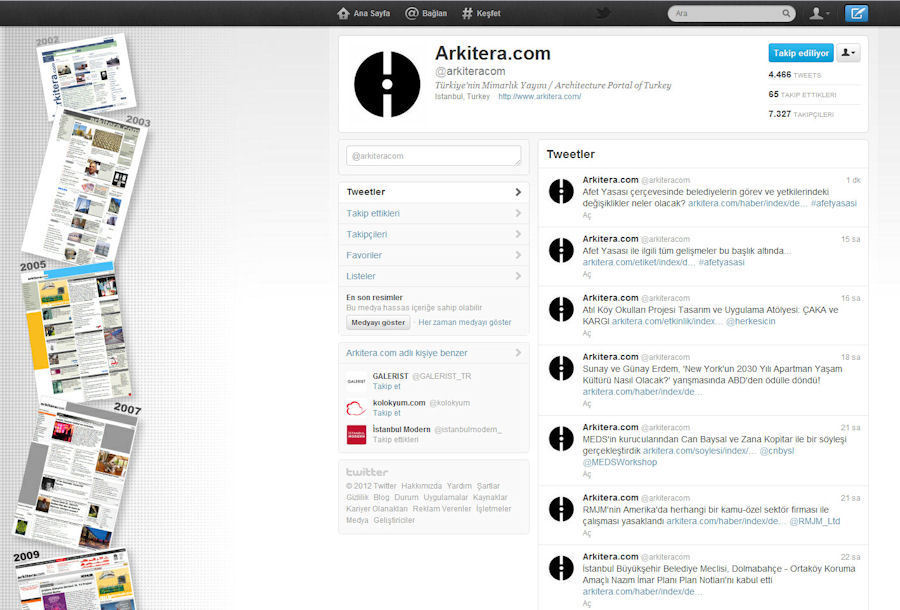Follow kolokyum.com via its Takip et link
The width and height of the screenshot is (900, 610).
click(386, 413)
